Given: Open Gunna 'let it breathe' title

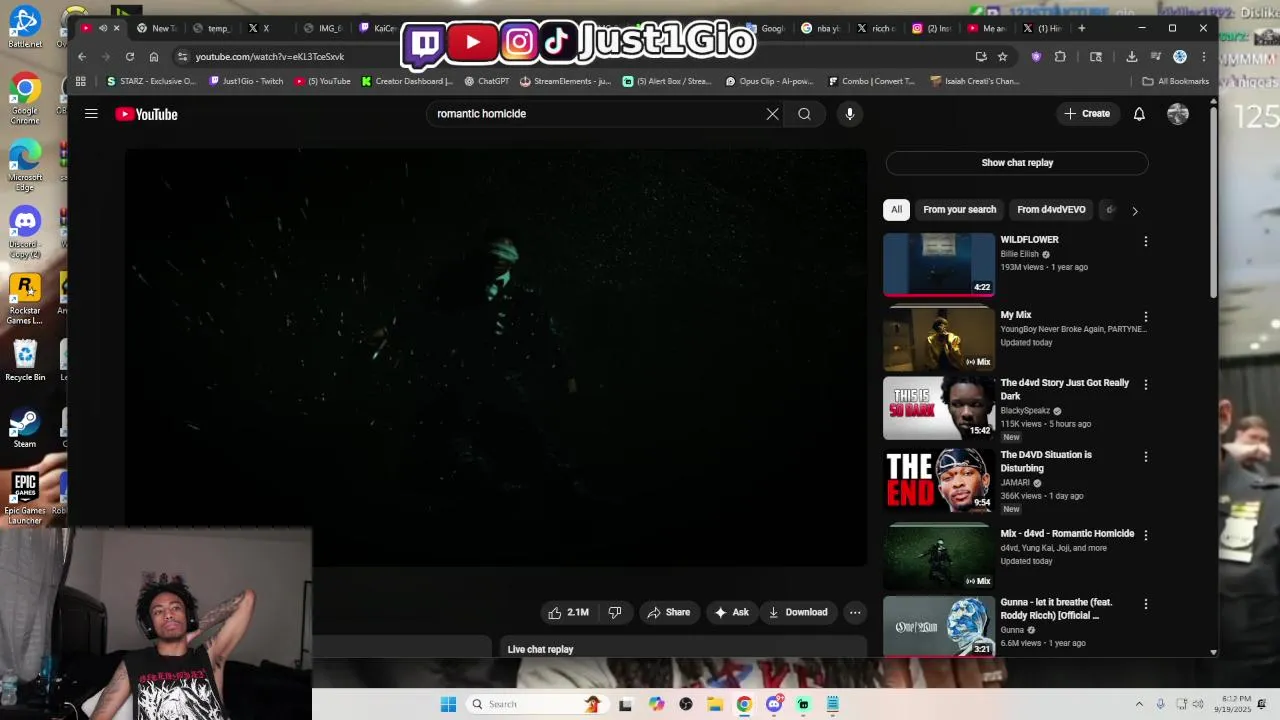Looking at the screenshot, I should pyautogui.click(x=1056, y=609).
